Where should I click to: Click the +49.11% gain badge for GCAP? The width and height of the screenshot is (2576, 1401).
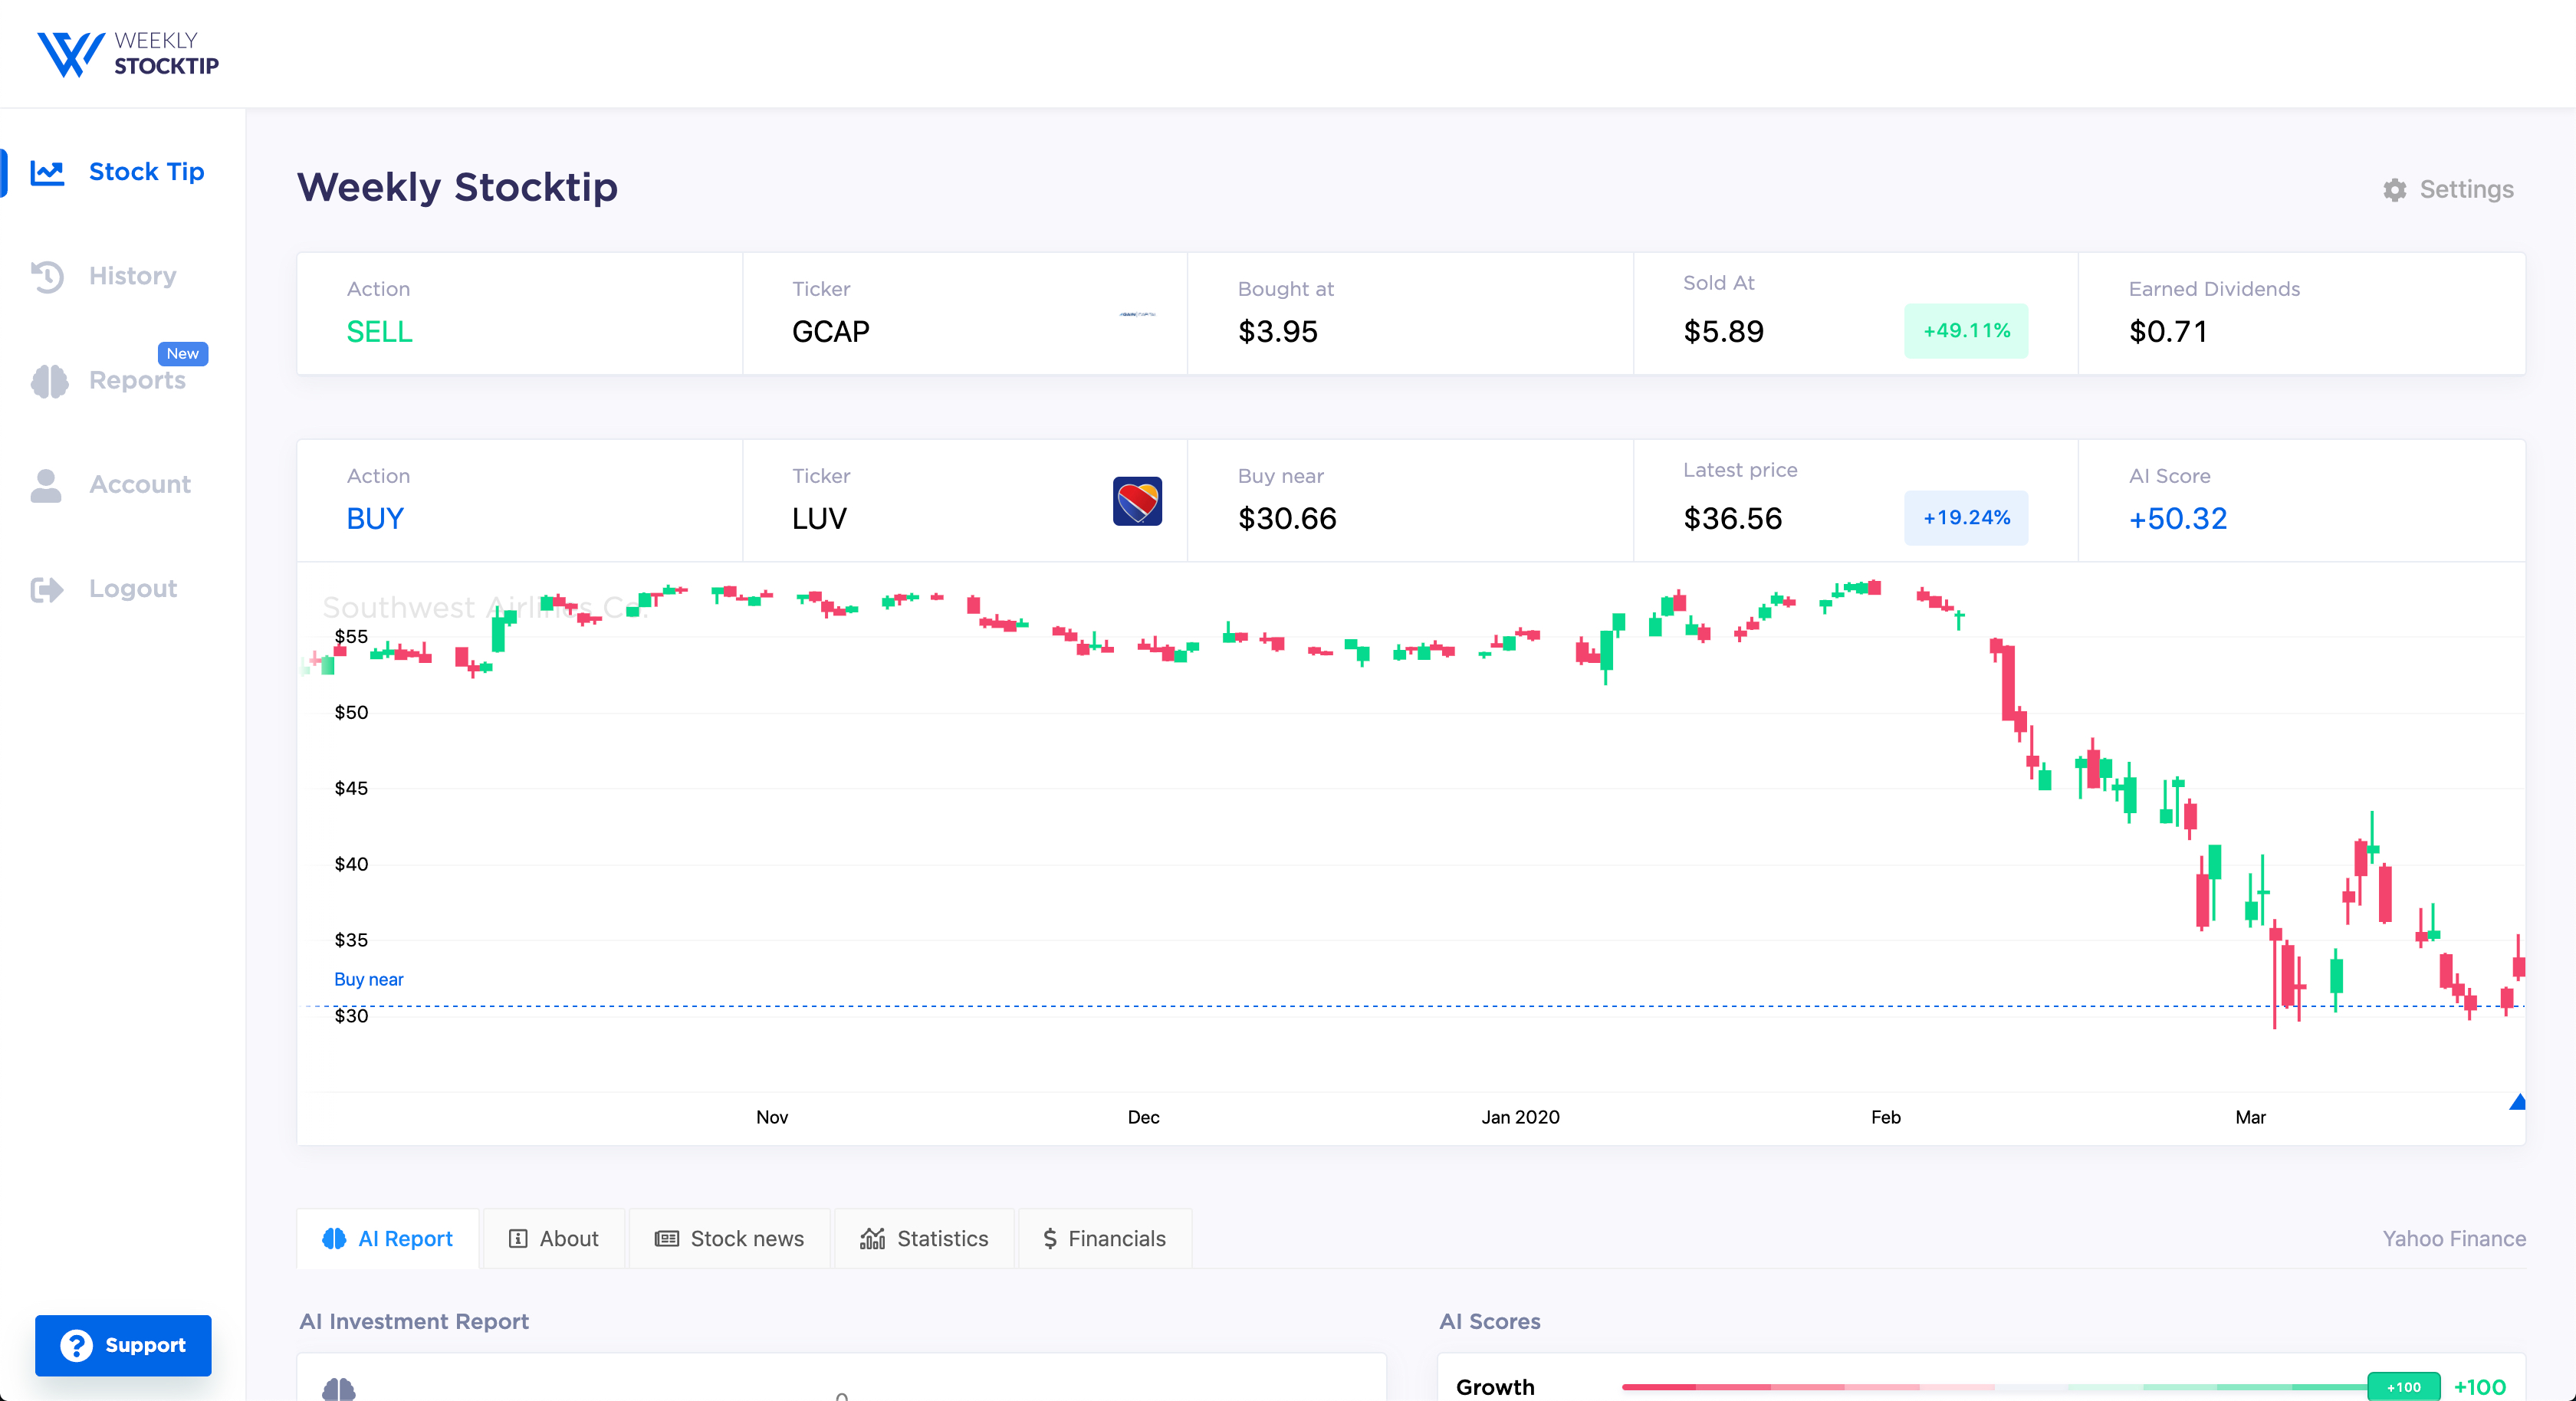click(x=1966, y=331)
